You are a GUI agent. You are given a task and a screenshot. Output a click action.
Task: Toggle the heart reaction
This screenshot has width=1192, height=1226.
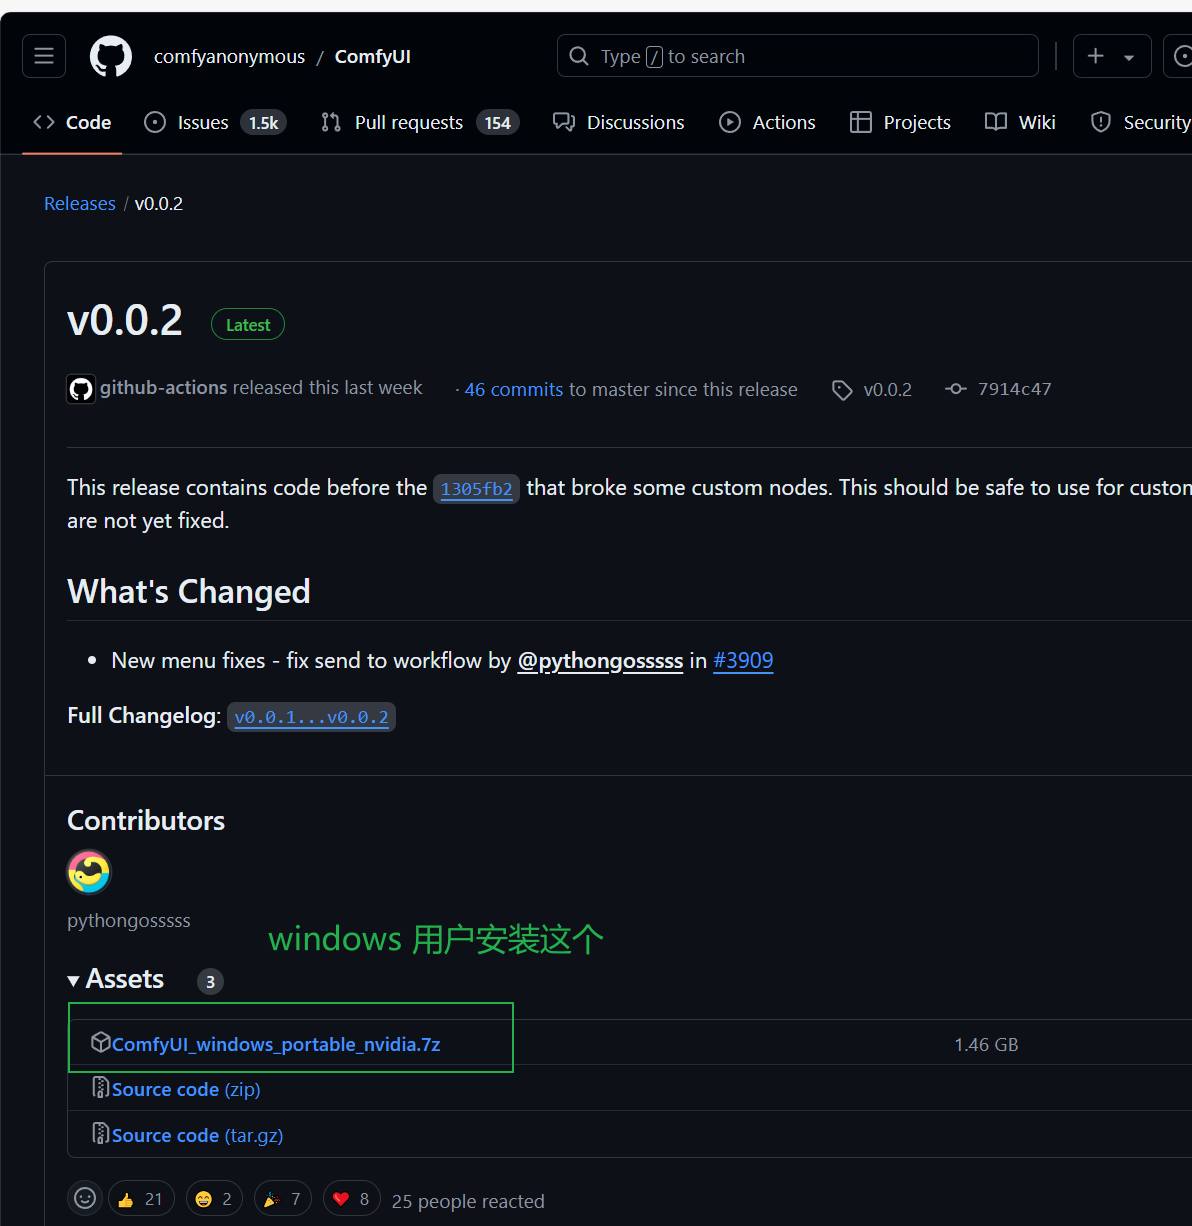[351, 1199]
